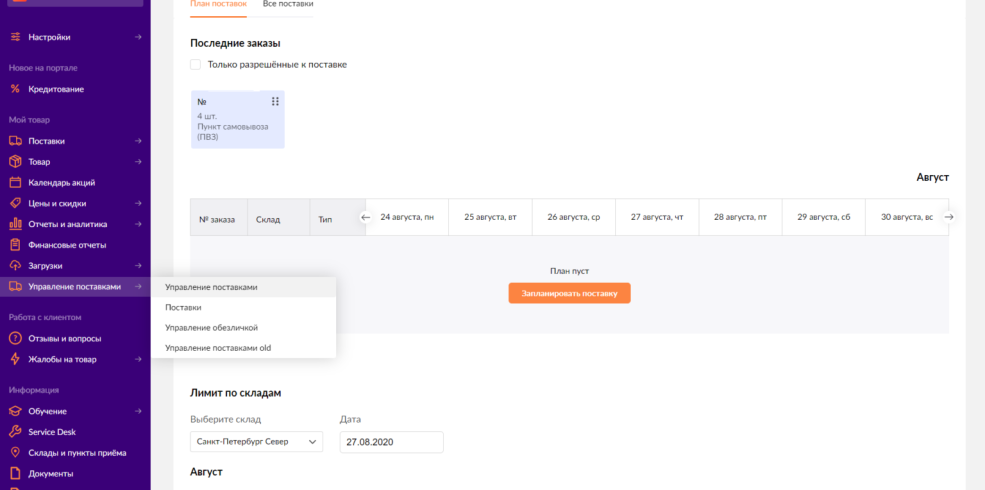Expand the Отчеты и аналитика submenu arrow
This screenshot has height=490, width=985.
[x=139, y=224]
